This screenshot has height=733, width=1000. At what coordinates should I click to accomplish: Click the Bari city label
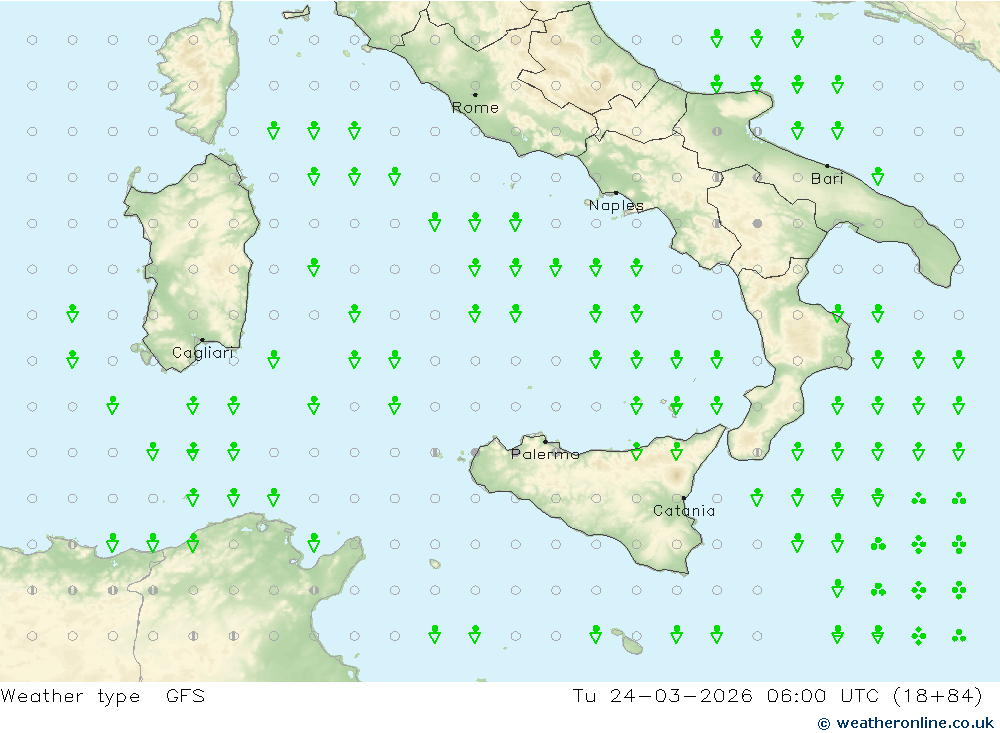[827, 179]
